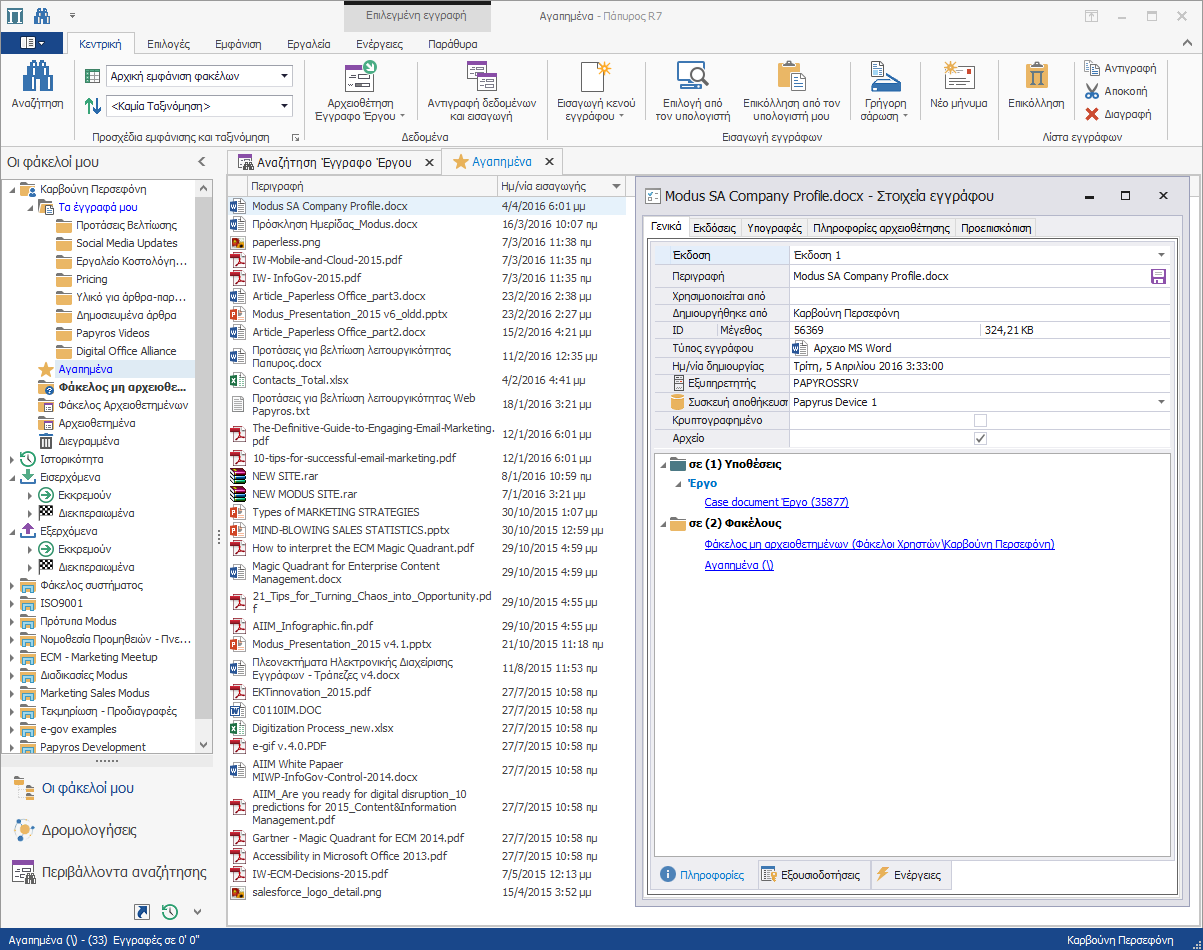Open sidebar footer overflow chevron
The width and height of the screenshot is (1203, 950).
[x=197, y=911]
